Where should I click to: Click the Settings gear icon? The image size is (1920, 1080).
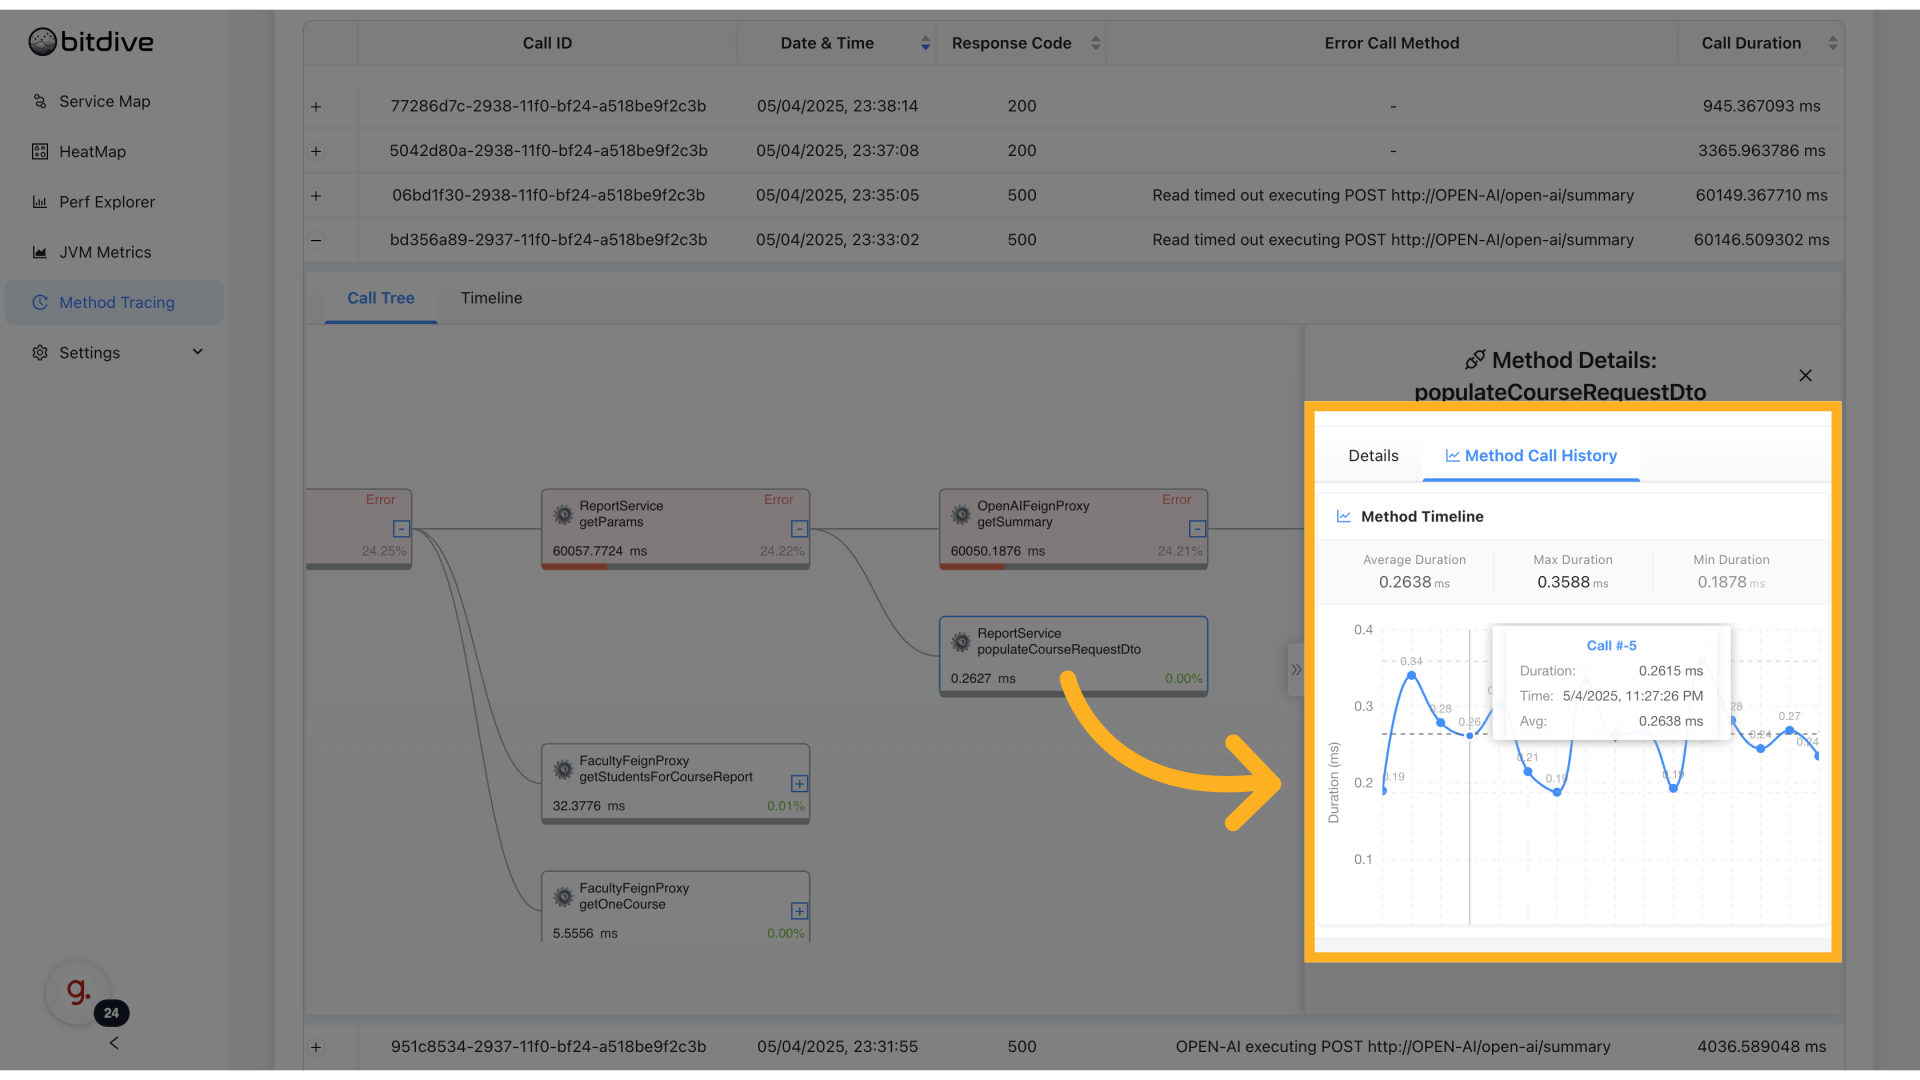coord(40,352)
